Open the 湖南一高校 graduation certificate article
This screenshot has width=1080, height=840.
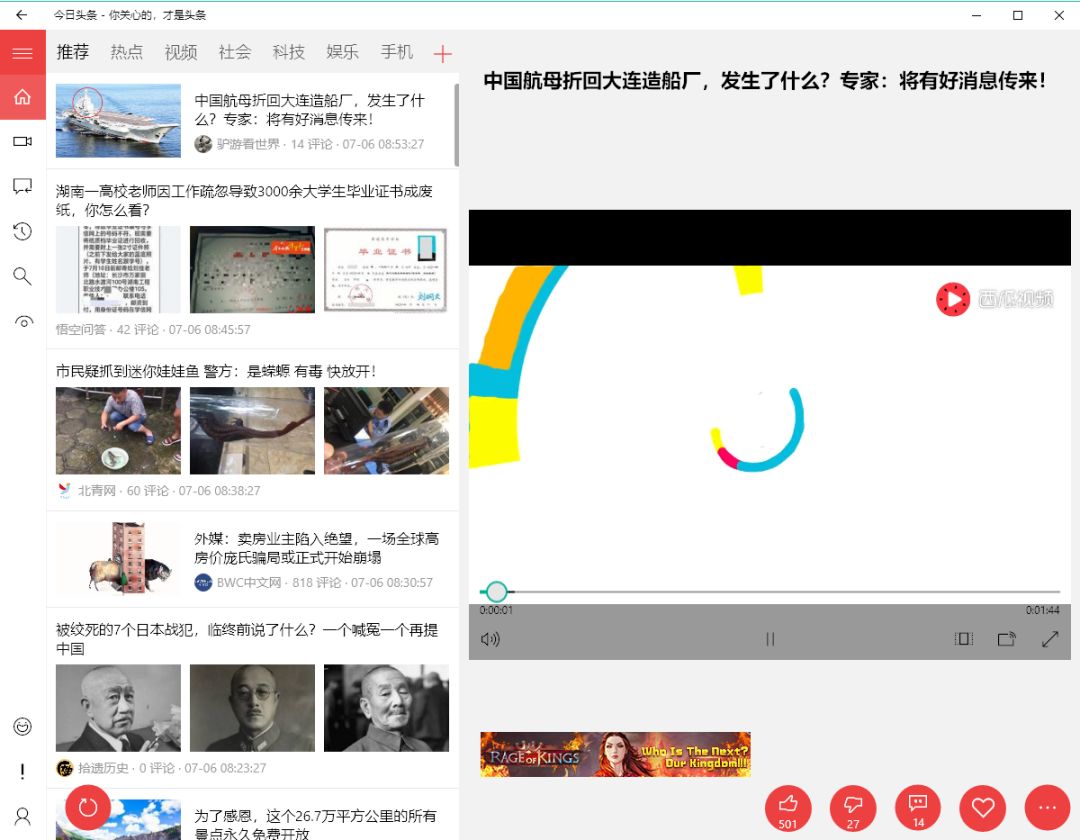[x=244, y=200]
